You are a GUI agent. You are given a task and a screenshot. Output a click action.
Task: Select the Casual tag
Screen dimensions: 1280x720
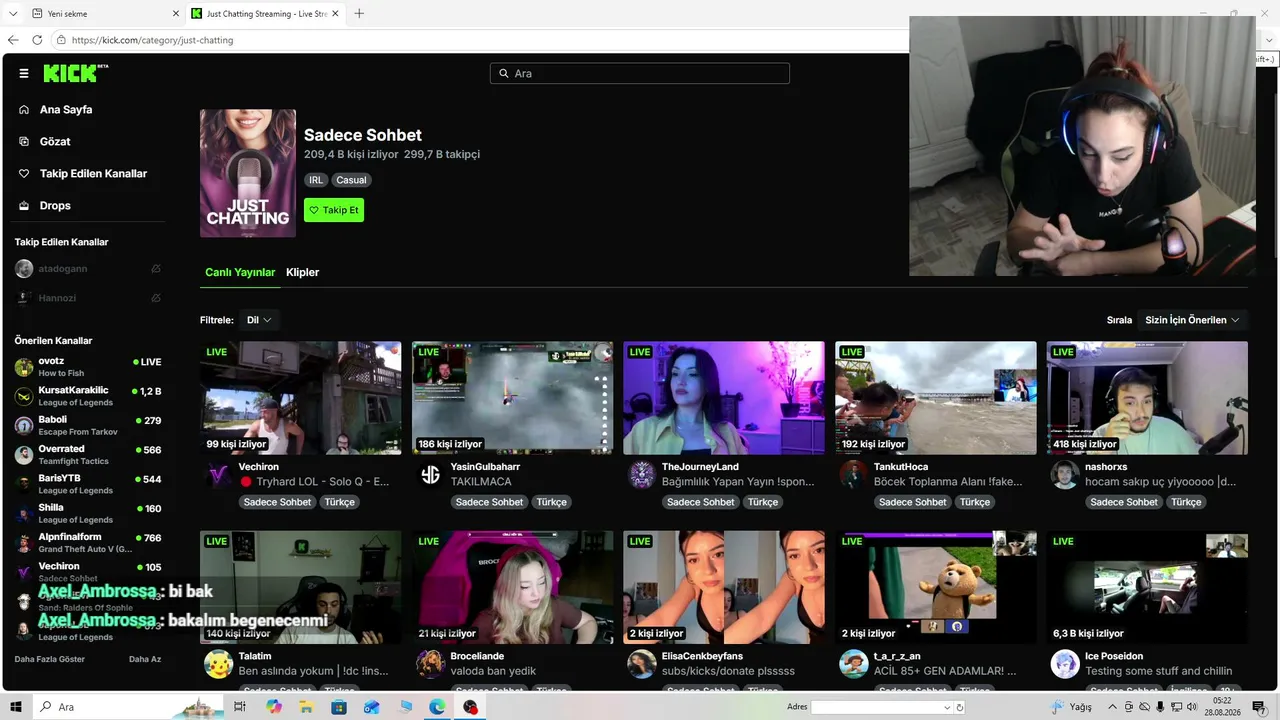coord(351,180)
